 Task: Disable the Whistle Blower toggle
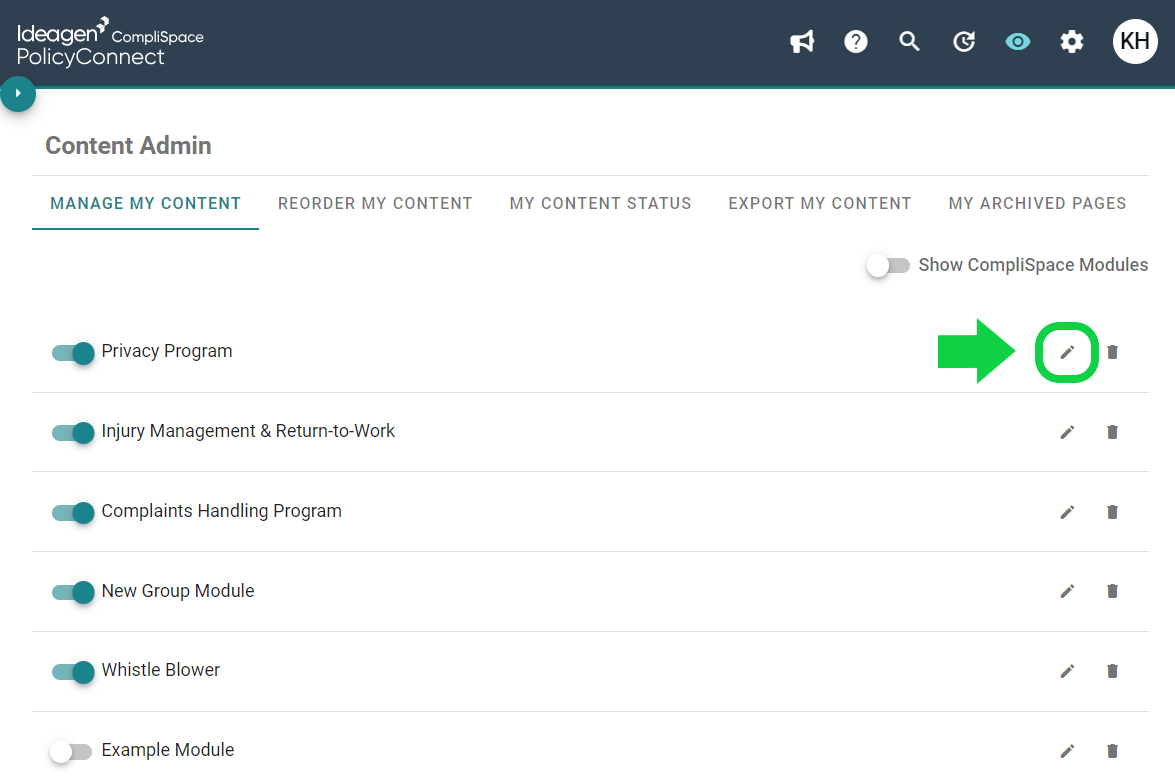coord(73,672)
